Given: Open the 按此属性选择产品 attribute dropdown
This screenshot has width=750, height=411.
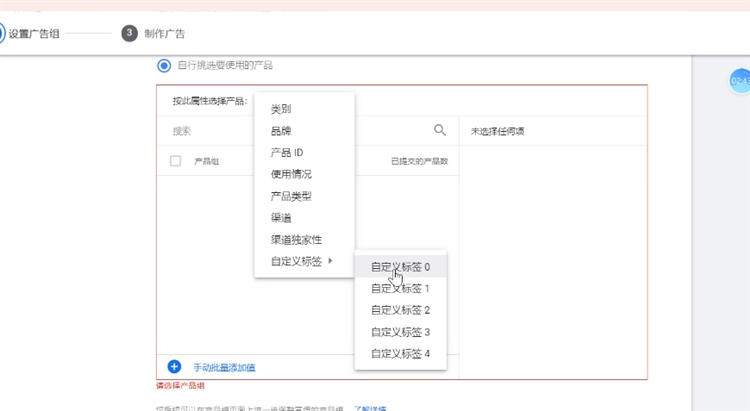Looking at the screenshot, I should pyautogui.click(x=210, y=101).
